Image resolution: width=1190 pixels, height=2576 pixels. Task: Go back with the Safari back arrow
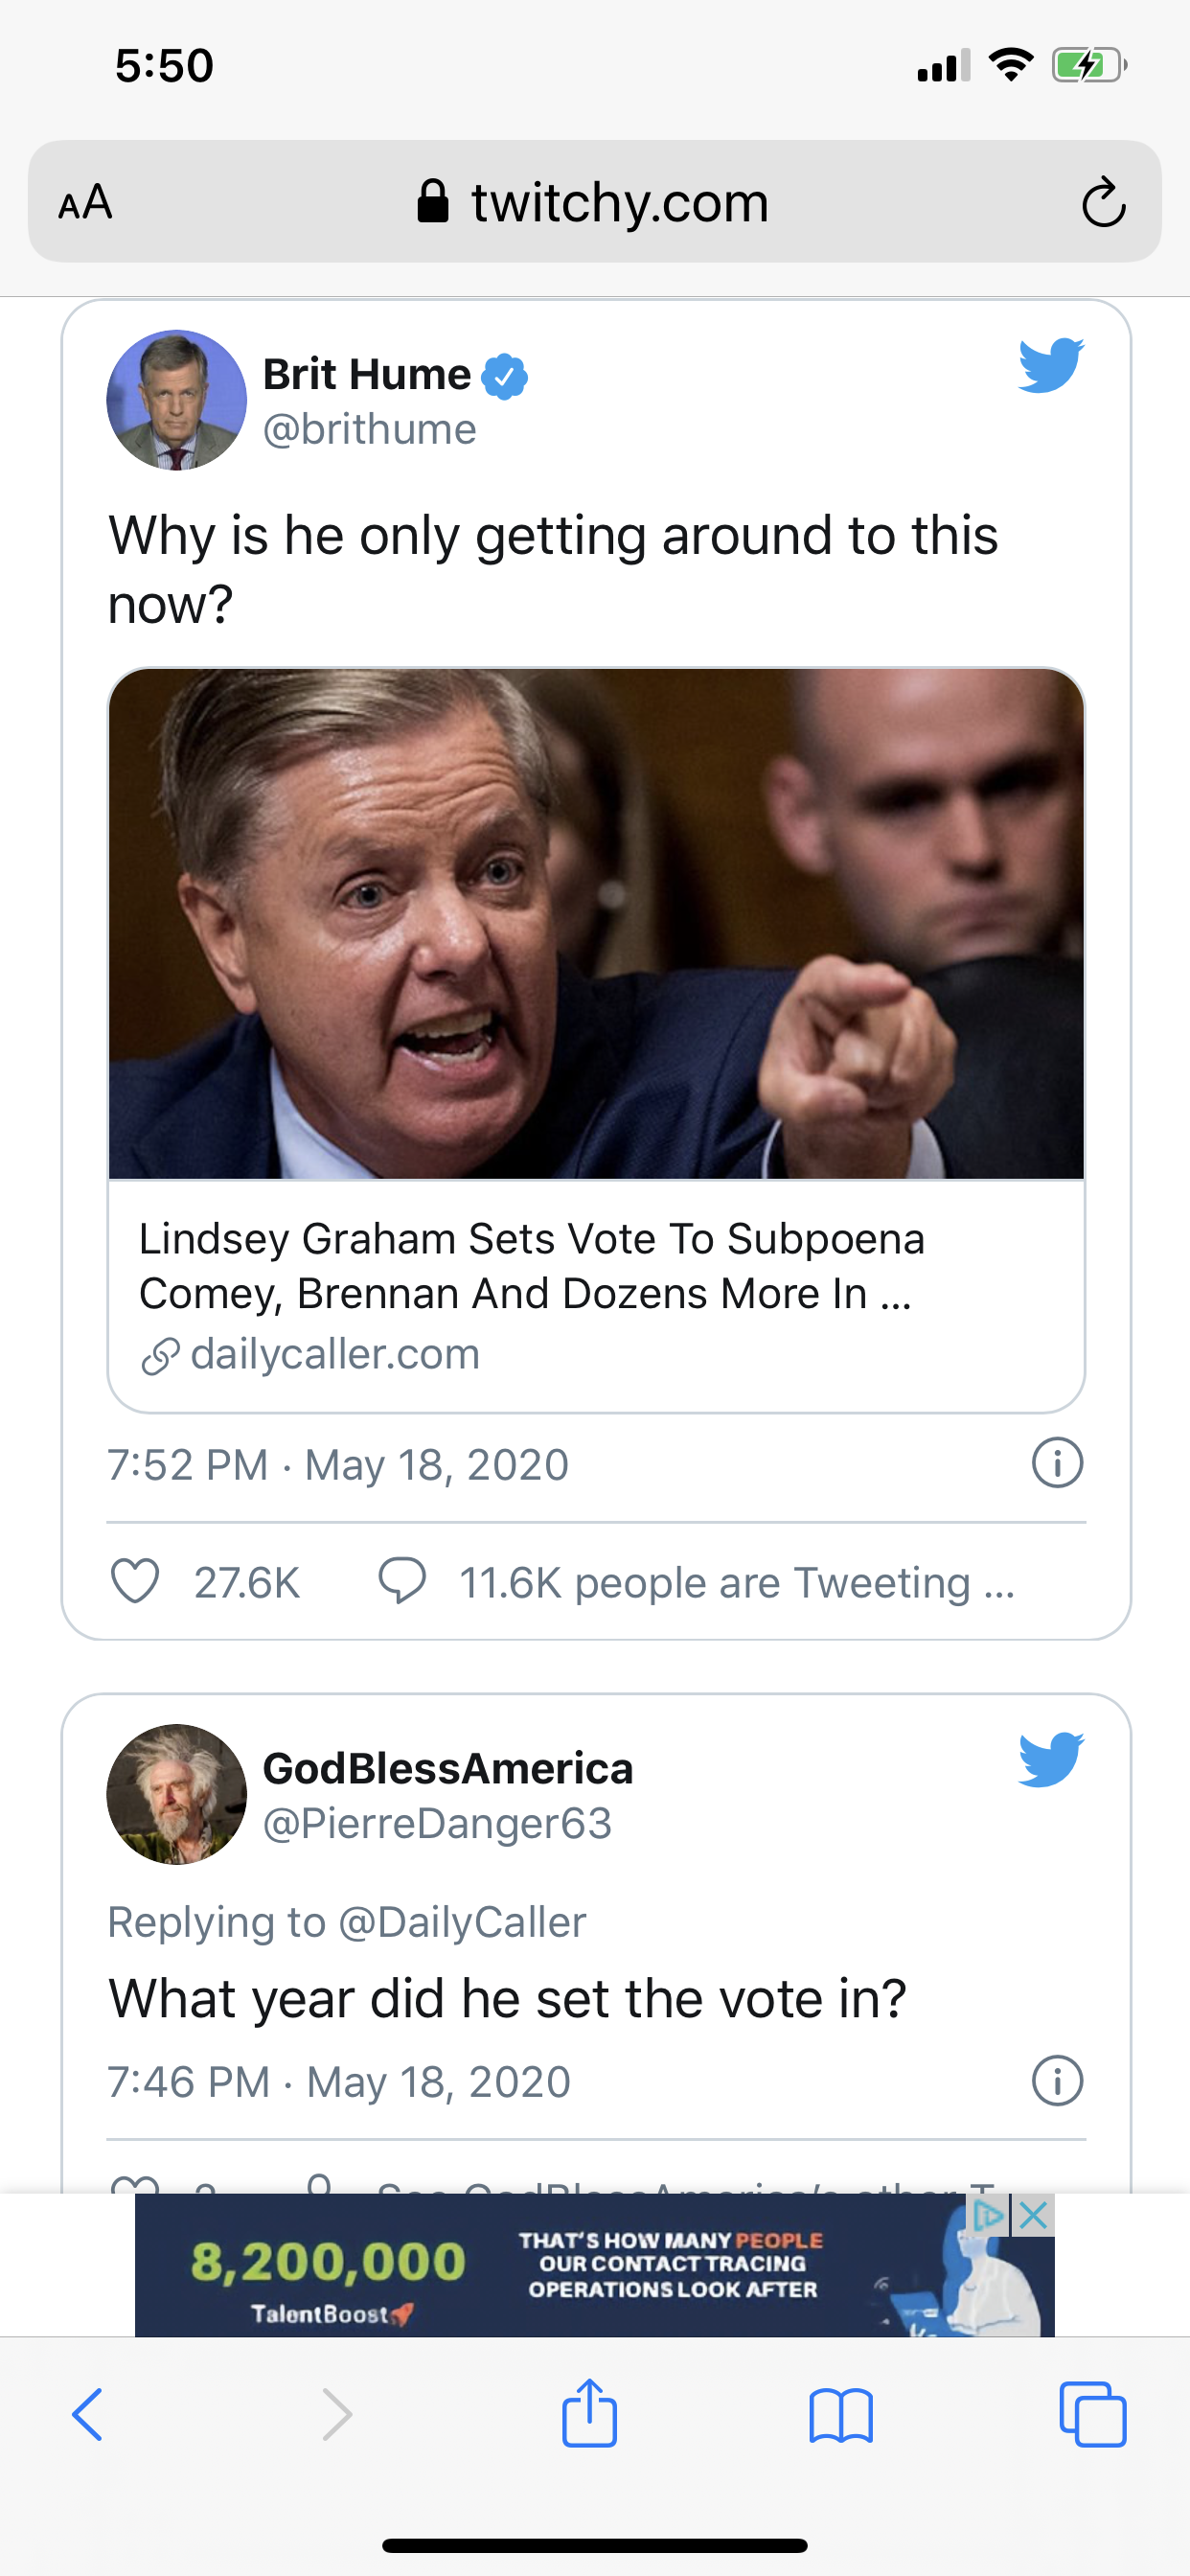click(88, 2414)
